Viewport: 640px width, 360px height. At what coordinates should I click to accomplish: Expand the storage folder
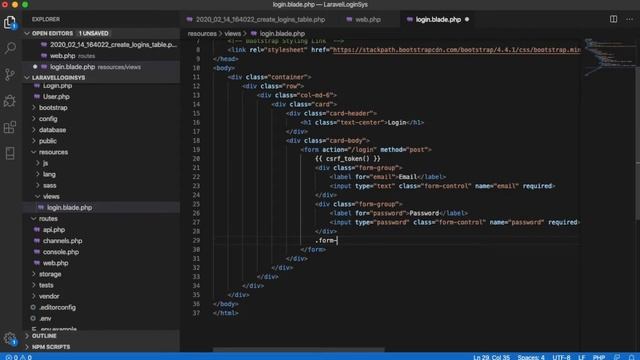pos(50,274)
